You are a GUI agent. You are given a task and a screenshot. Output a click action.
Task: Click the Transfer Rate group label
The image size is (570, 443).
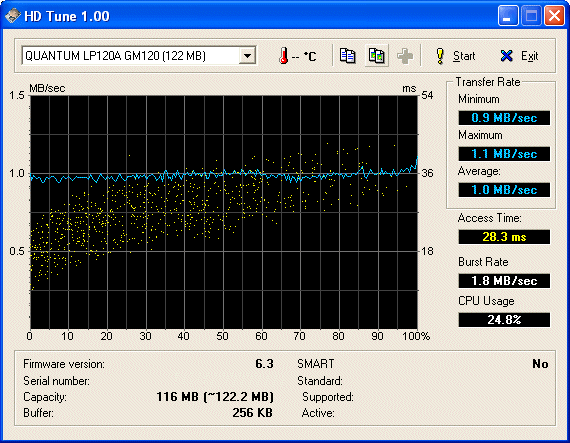pos(488,82)
